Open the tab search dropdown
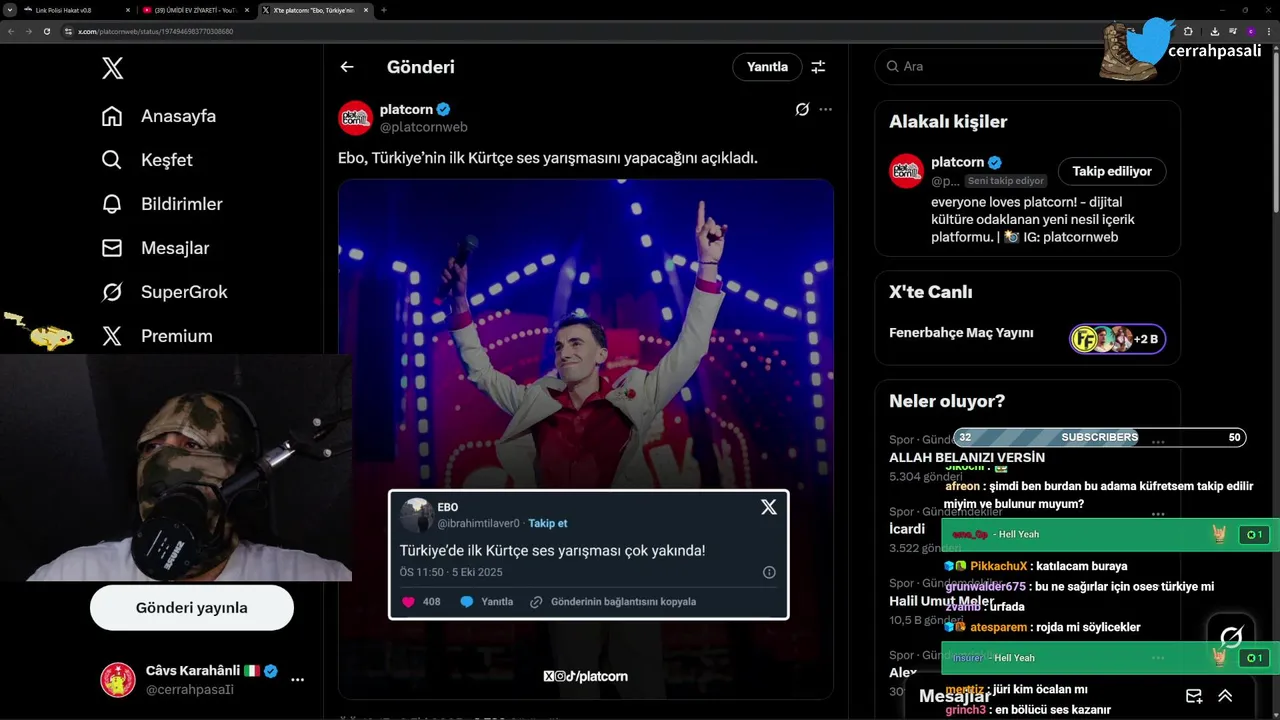The image size is (1280, 720). [9, 10]
